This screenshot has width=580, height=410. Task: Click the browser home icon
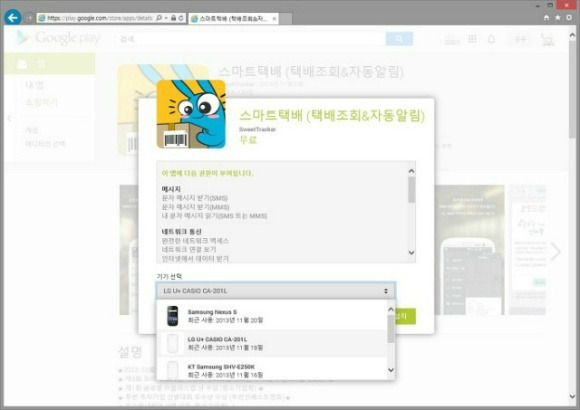(x=546, y=17)
